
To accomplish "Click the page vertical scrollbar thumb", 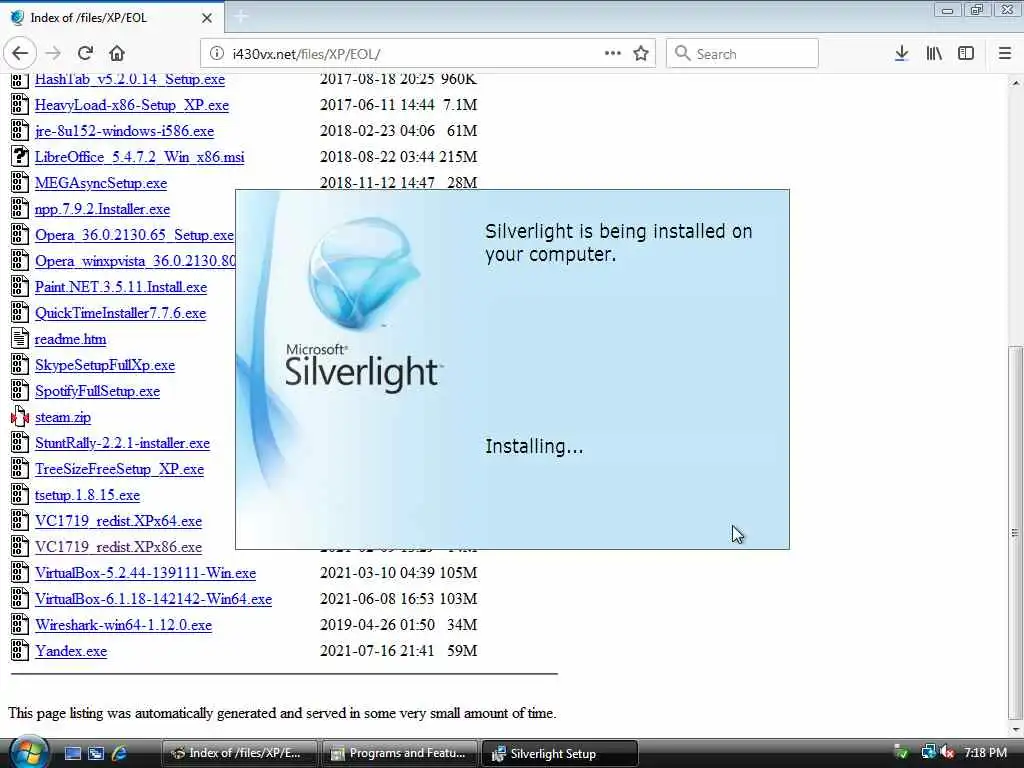I will click(1015, 532).
